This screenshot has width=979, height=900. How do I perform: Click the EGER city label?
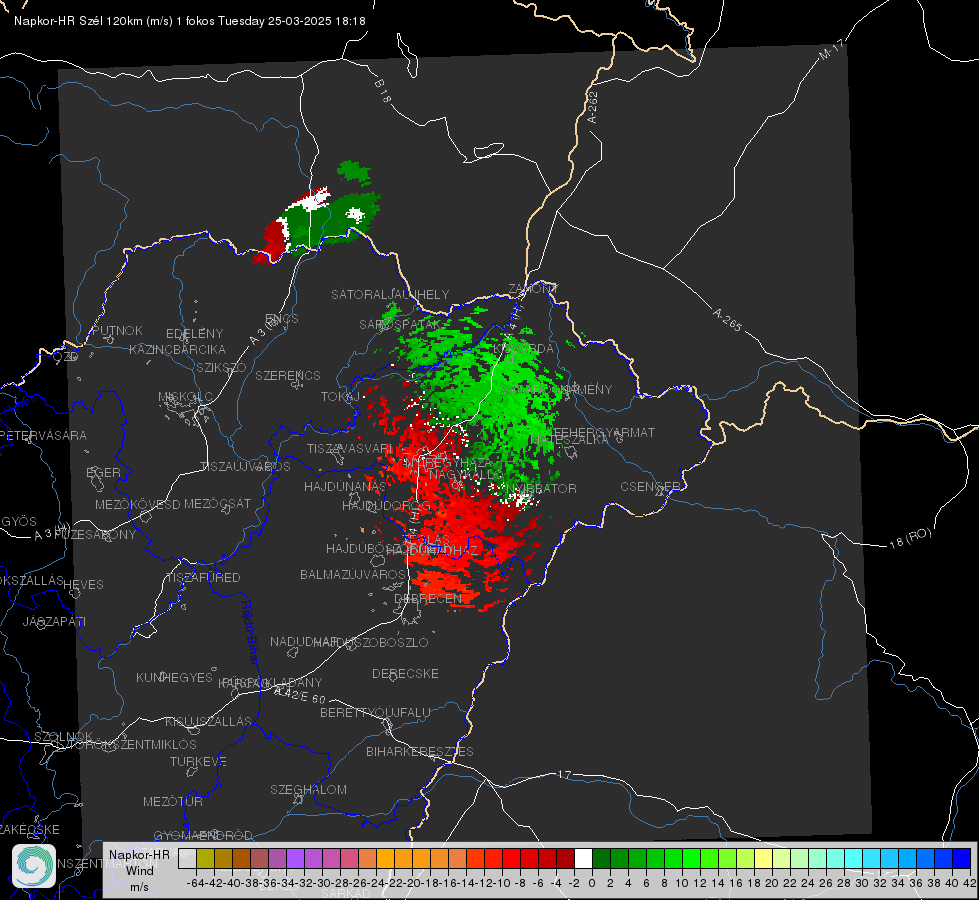103,473
